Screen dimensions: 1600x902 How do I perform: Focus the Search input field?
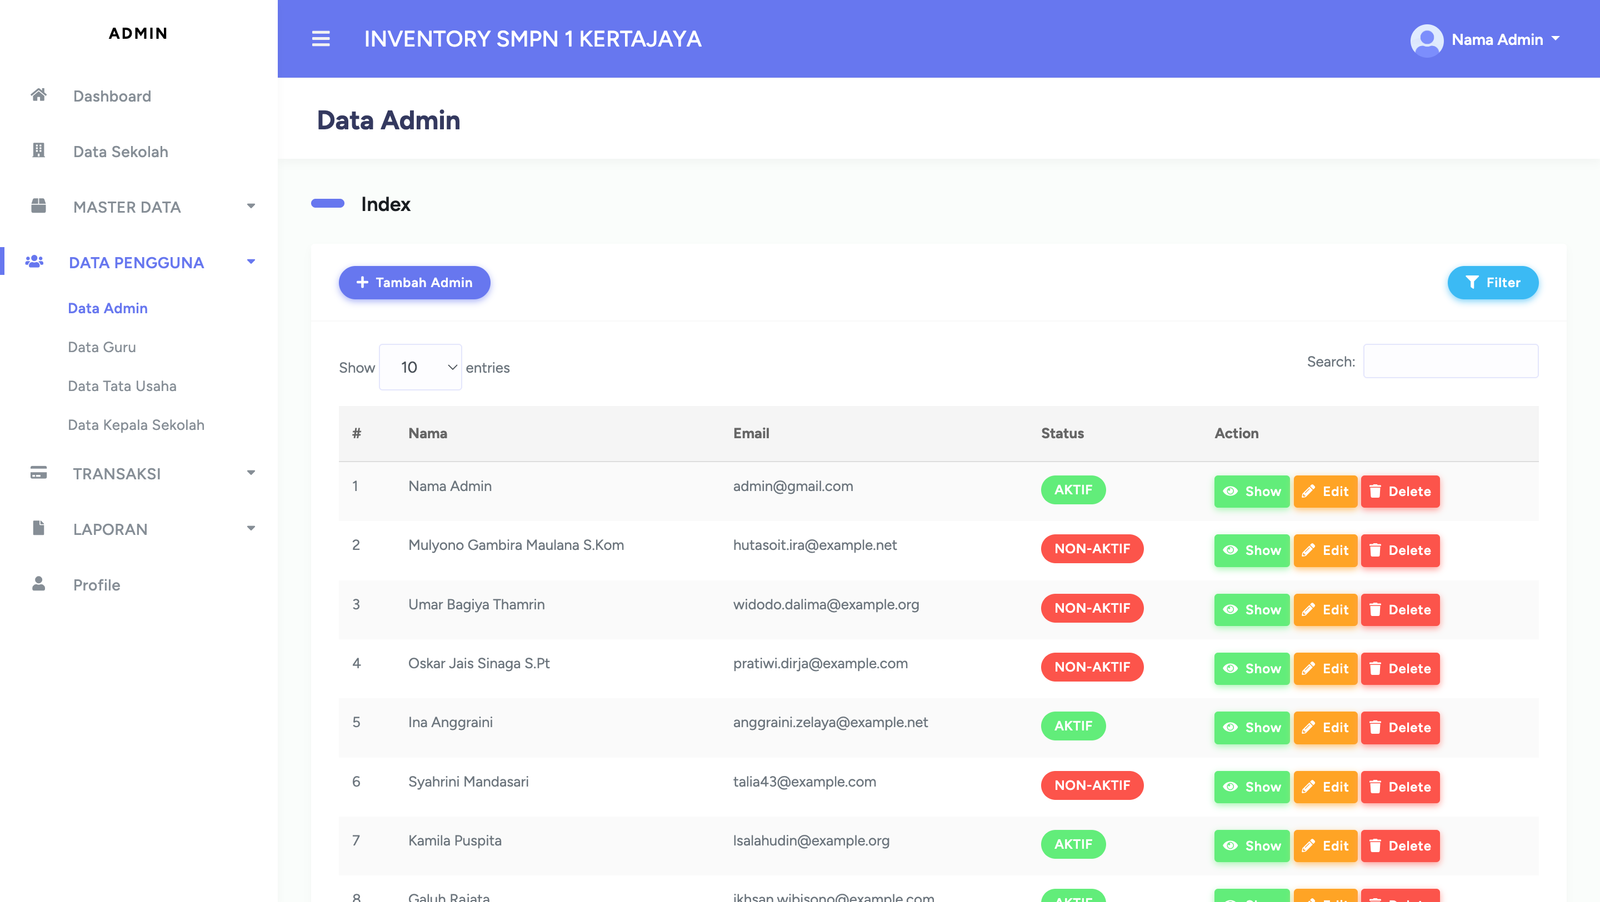click(1450, 361)
